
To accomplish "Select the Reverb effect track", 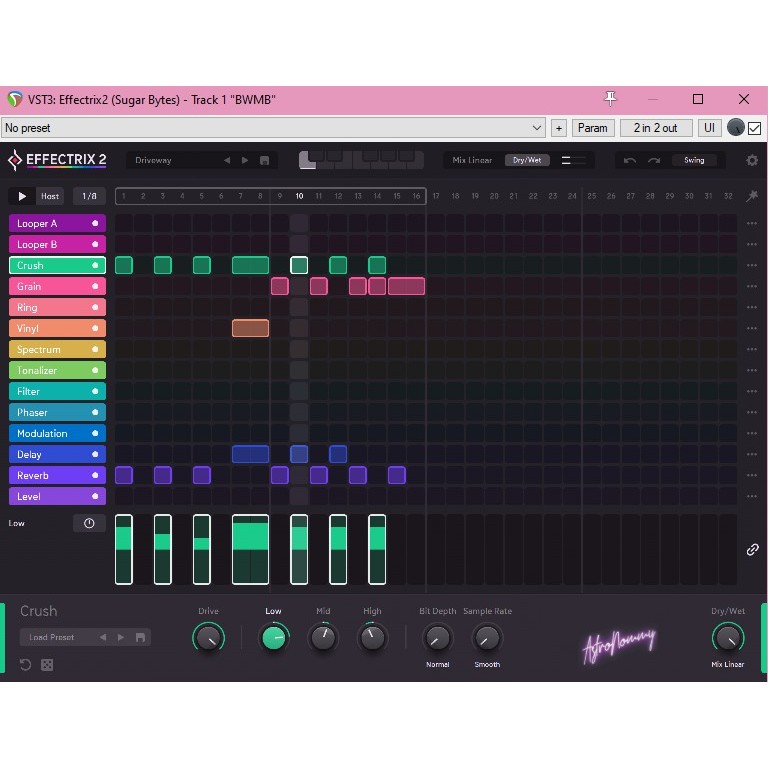I will click(57, 476).
